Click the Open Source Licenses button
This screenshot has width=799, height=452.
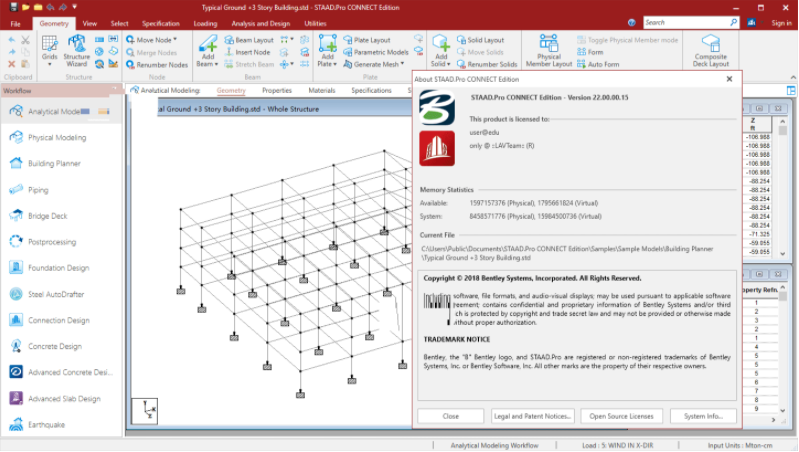tap(620, 416)
